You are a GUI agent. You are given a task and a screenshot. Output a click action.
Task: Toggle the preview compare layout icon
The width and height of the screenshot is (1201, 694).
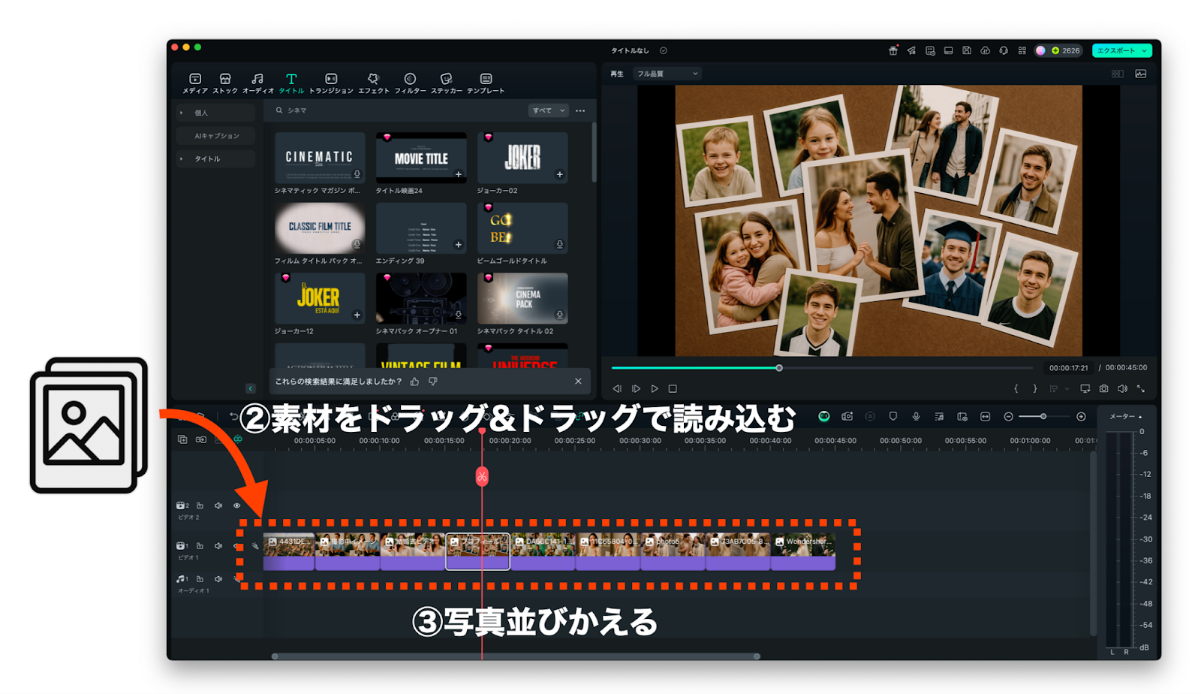pos(1117,74)
